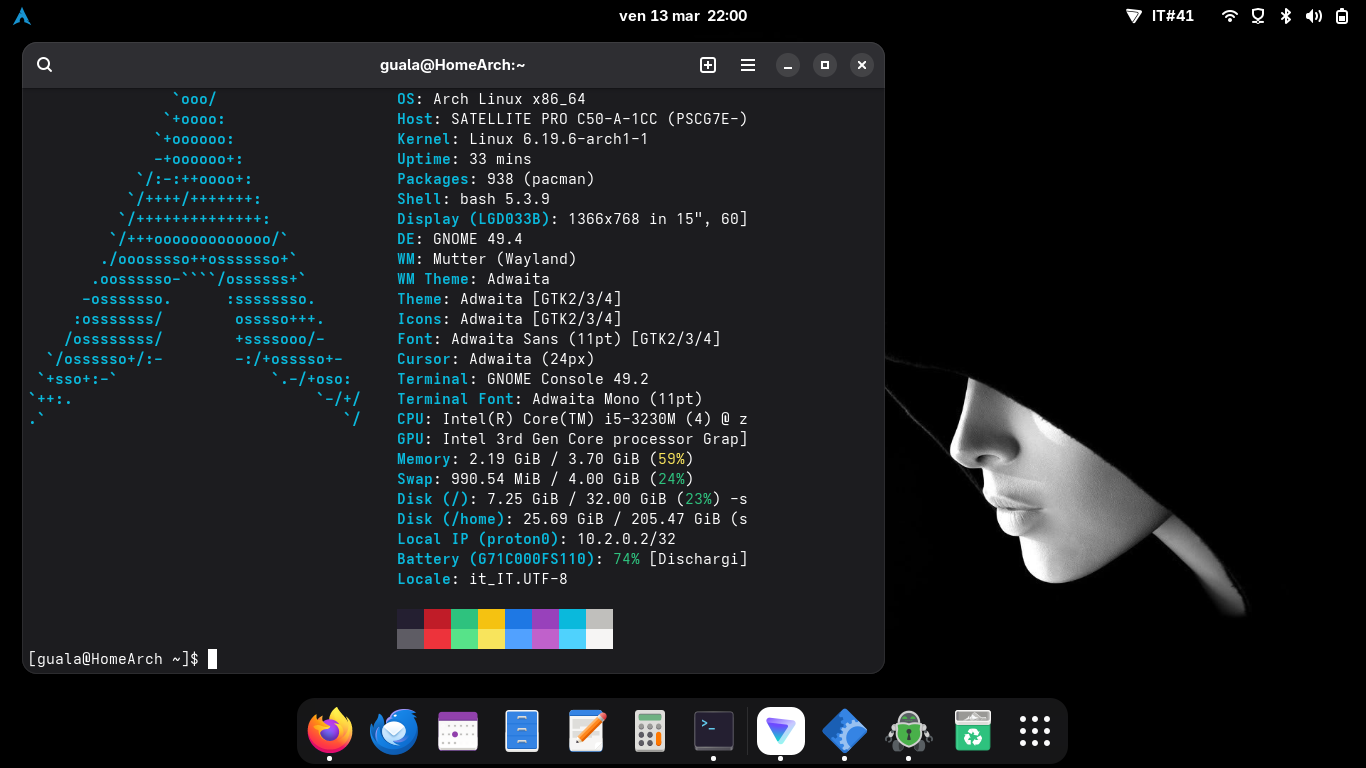Viewport: 1366px width, 768px height.
Task: Select the bright cyan swatch in bottom palette row
Action: pos(572,639)
